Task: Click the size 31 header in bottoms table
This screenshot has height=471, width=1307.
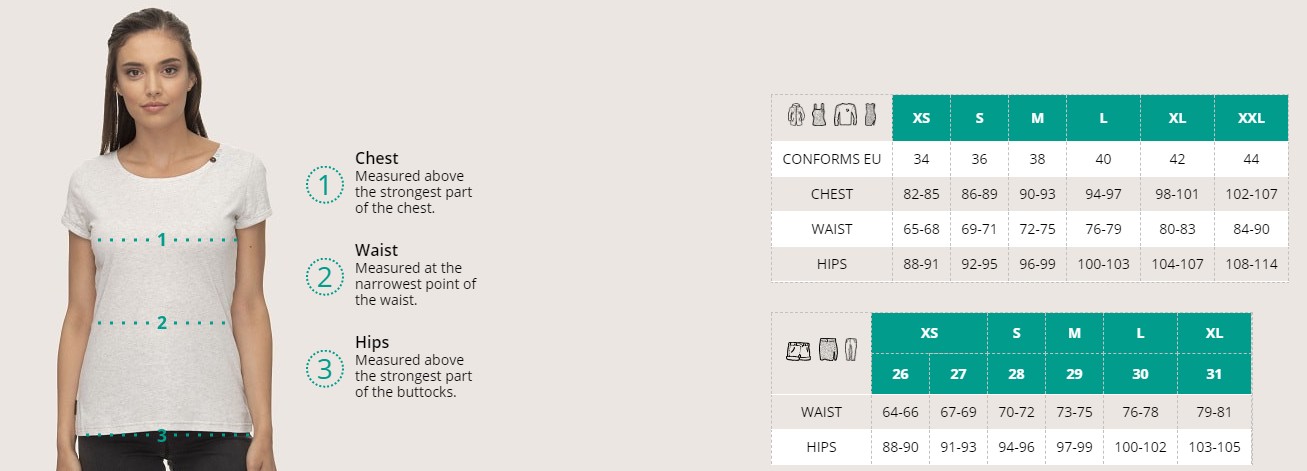Action: coord(1214,374)
